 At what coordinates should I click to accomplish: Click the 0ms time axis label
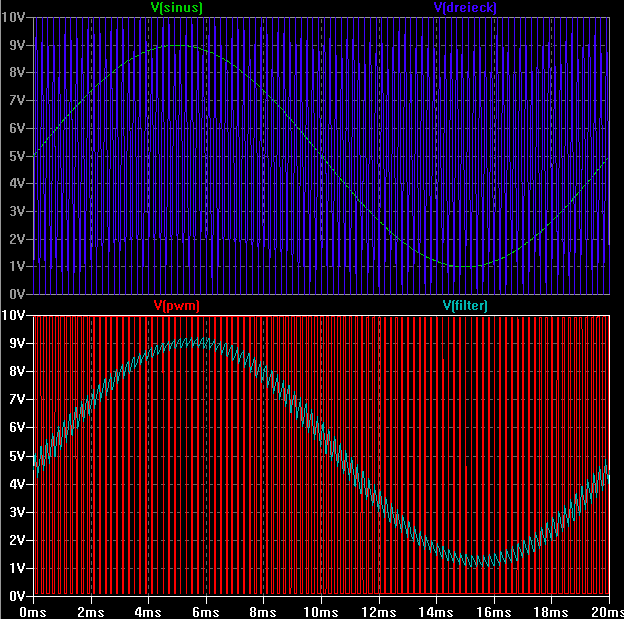point(33,612)
